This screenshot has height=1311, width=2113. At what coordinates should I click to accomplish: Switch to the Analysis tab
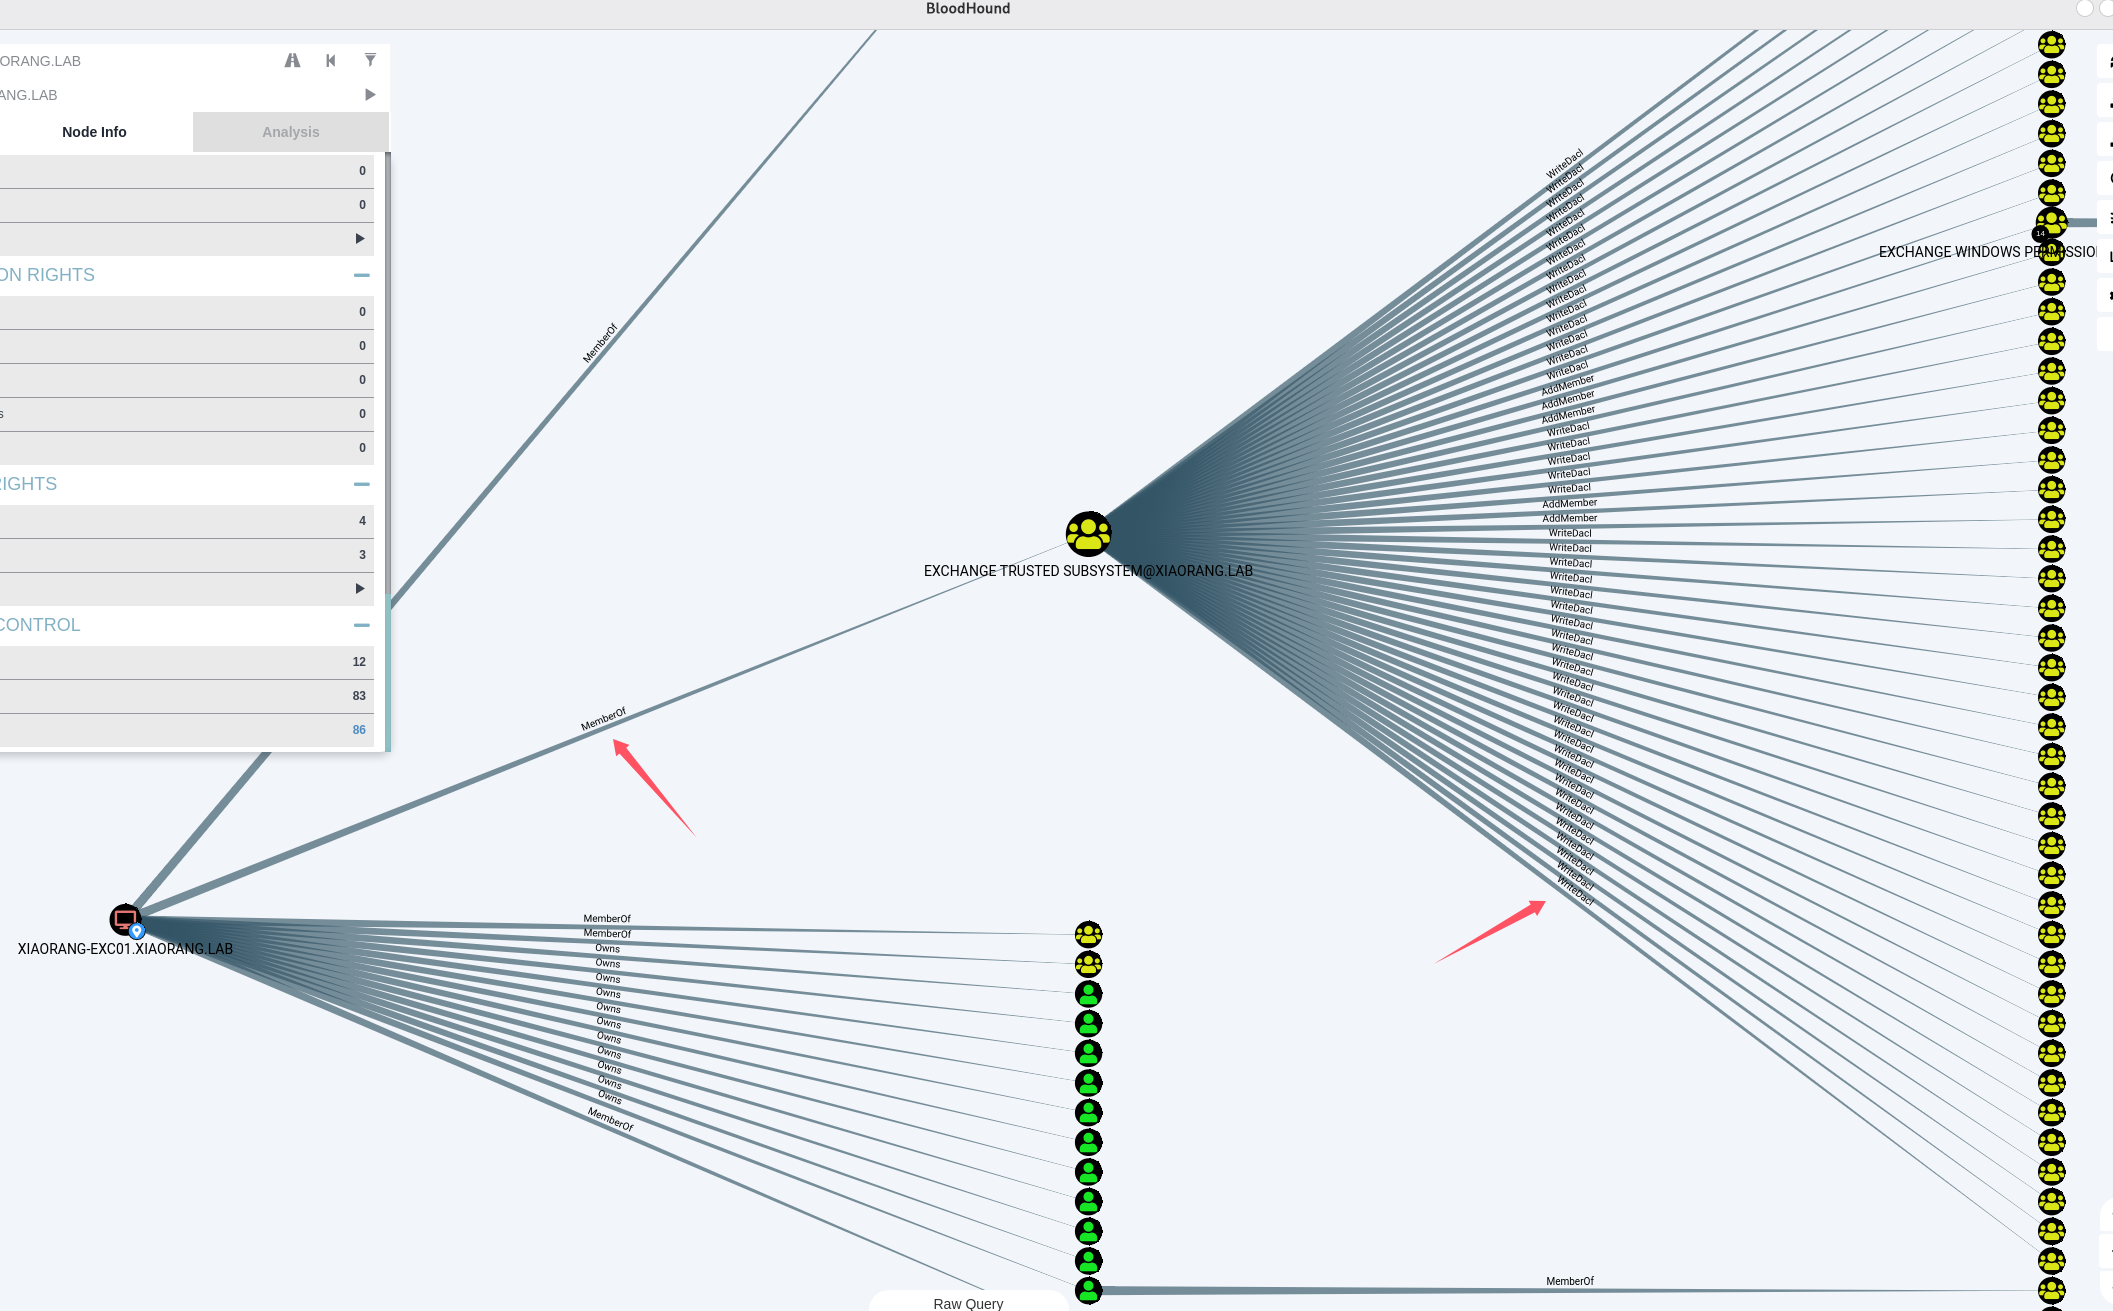(290, 132)
